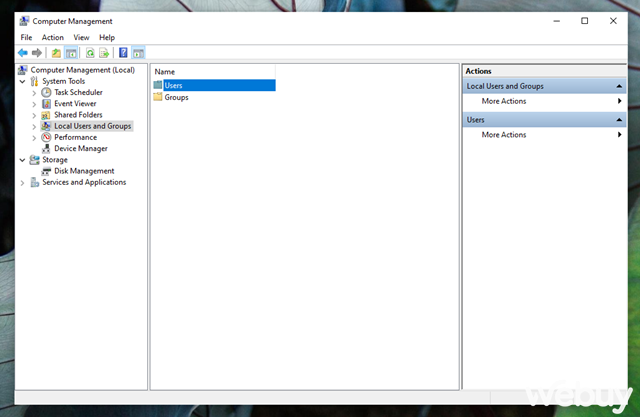This screenshot has height=417, width=640.
Task: Open Help via the blue question mark icon
Action: [123, 52]
